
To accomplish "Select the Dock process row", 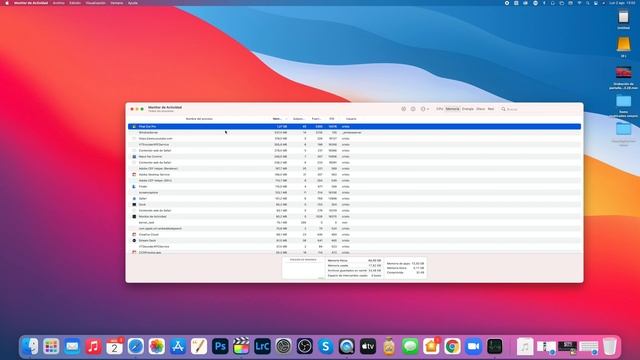I will (354, 204).
